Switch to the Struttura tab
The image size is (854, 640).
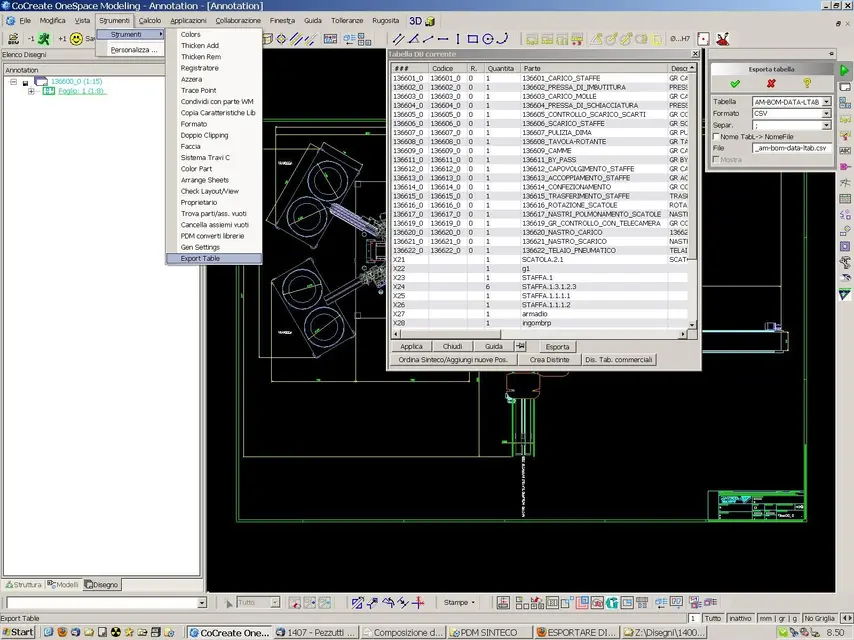click(x=24, y=584)
